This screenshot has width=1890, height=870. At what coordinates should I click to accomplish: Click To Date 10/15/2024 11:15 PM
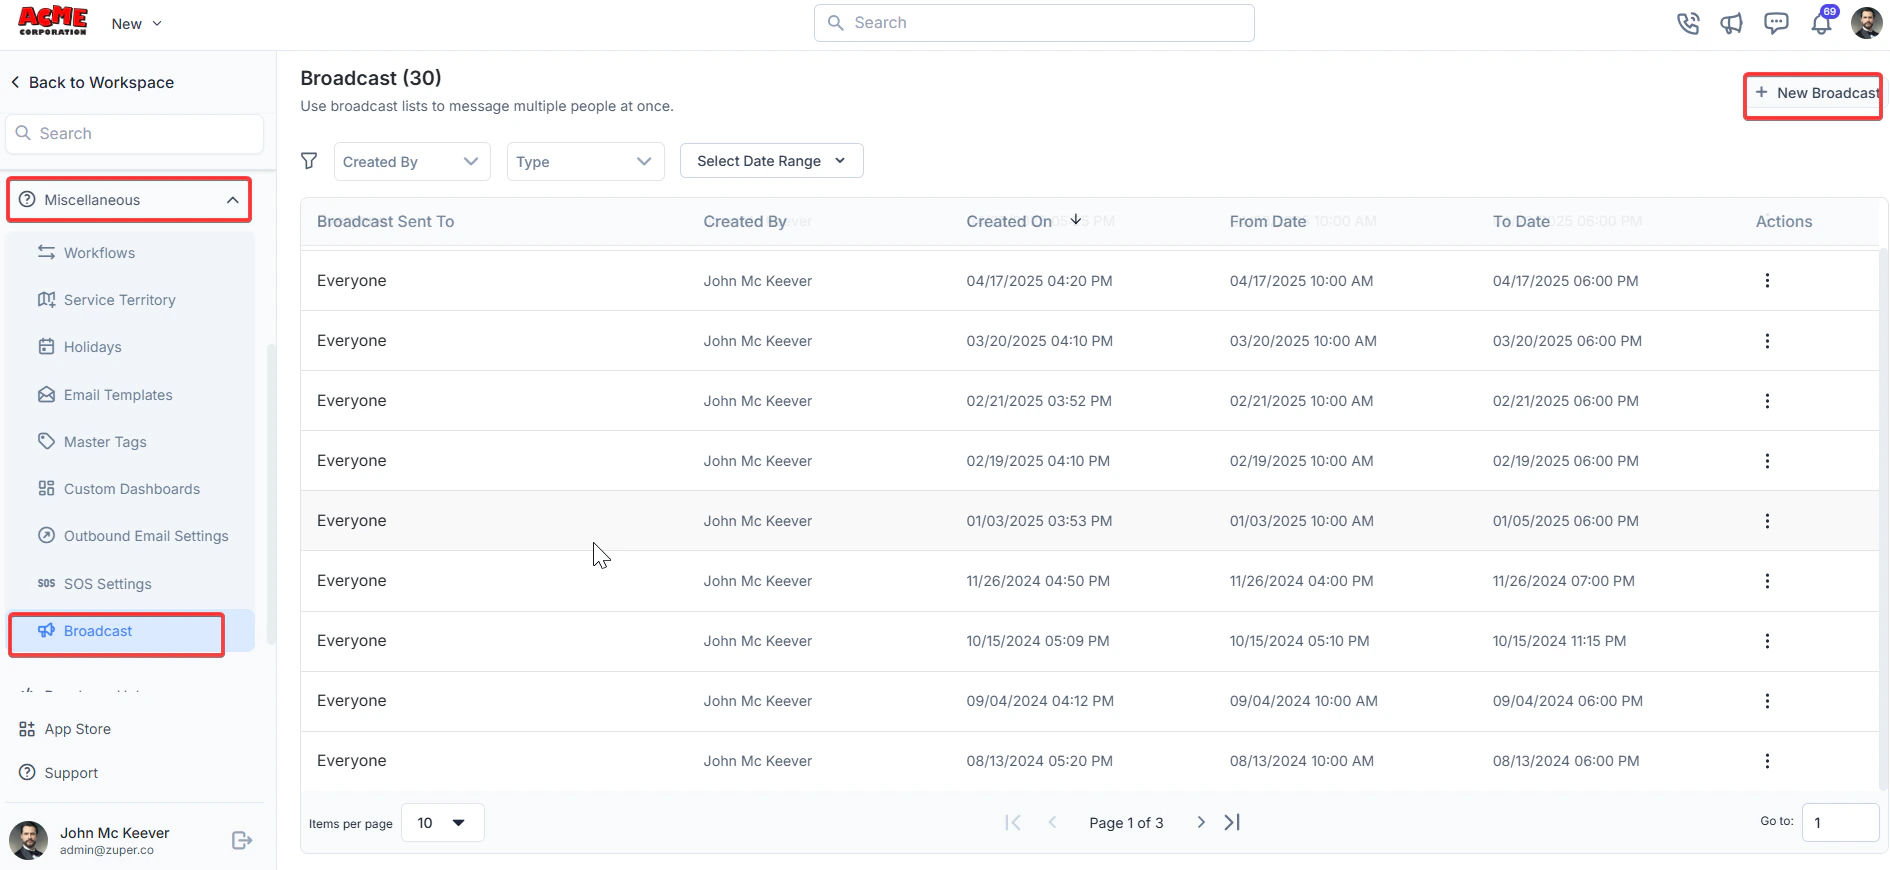tap(1559, 641)
